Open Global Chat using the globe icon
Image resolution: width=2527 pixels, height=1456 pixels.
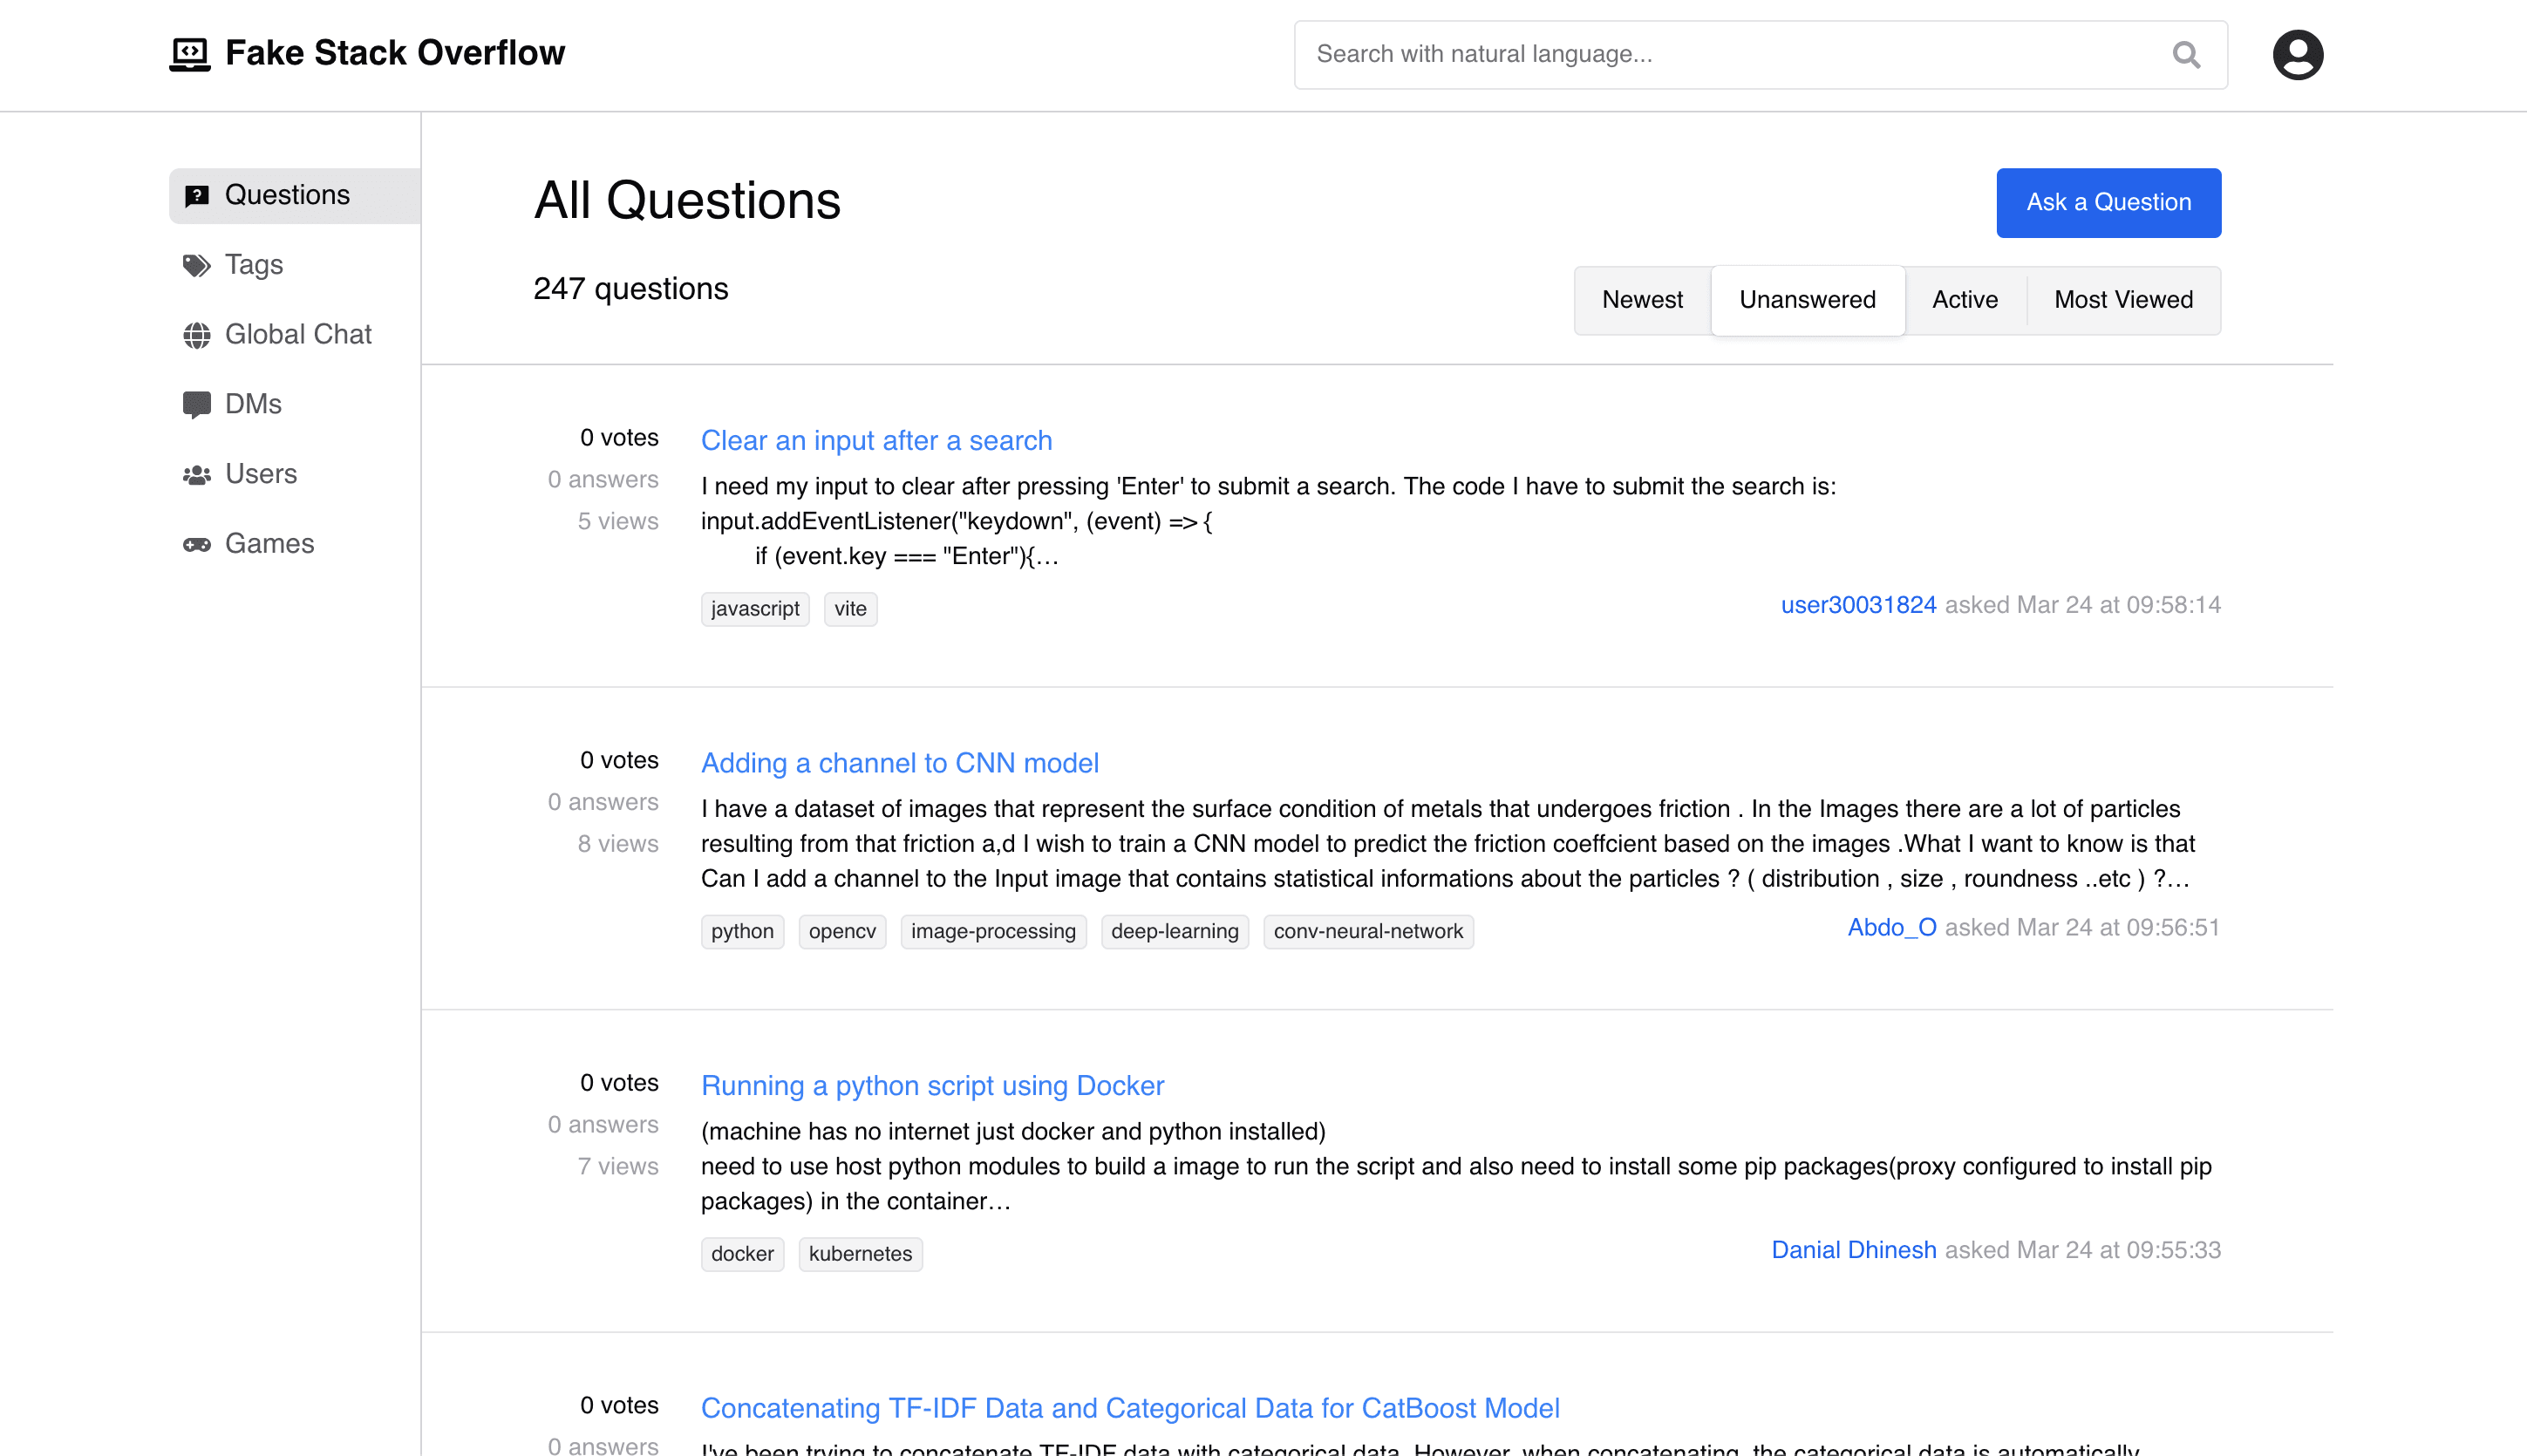(197, 334)
